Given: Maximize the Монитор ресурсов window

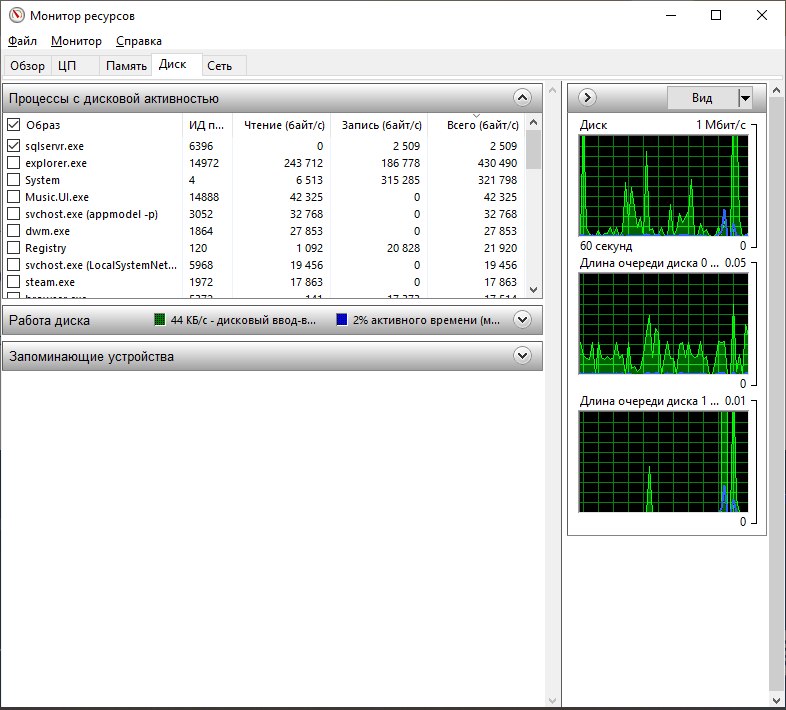Looking at the screenshot, I should (716, 15).
